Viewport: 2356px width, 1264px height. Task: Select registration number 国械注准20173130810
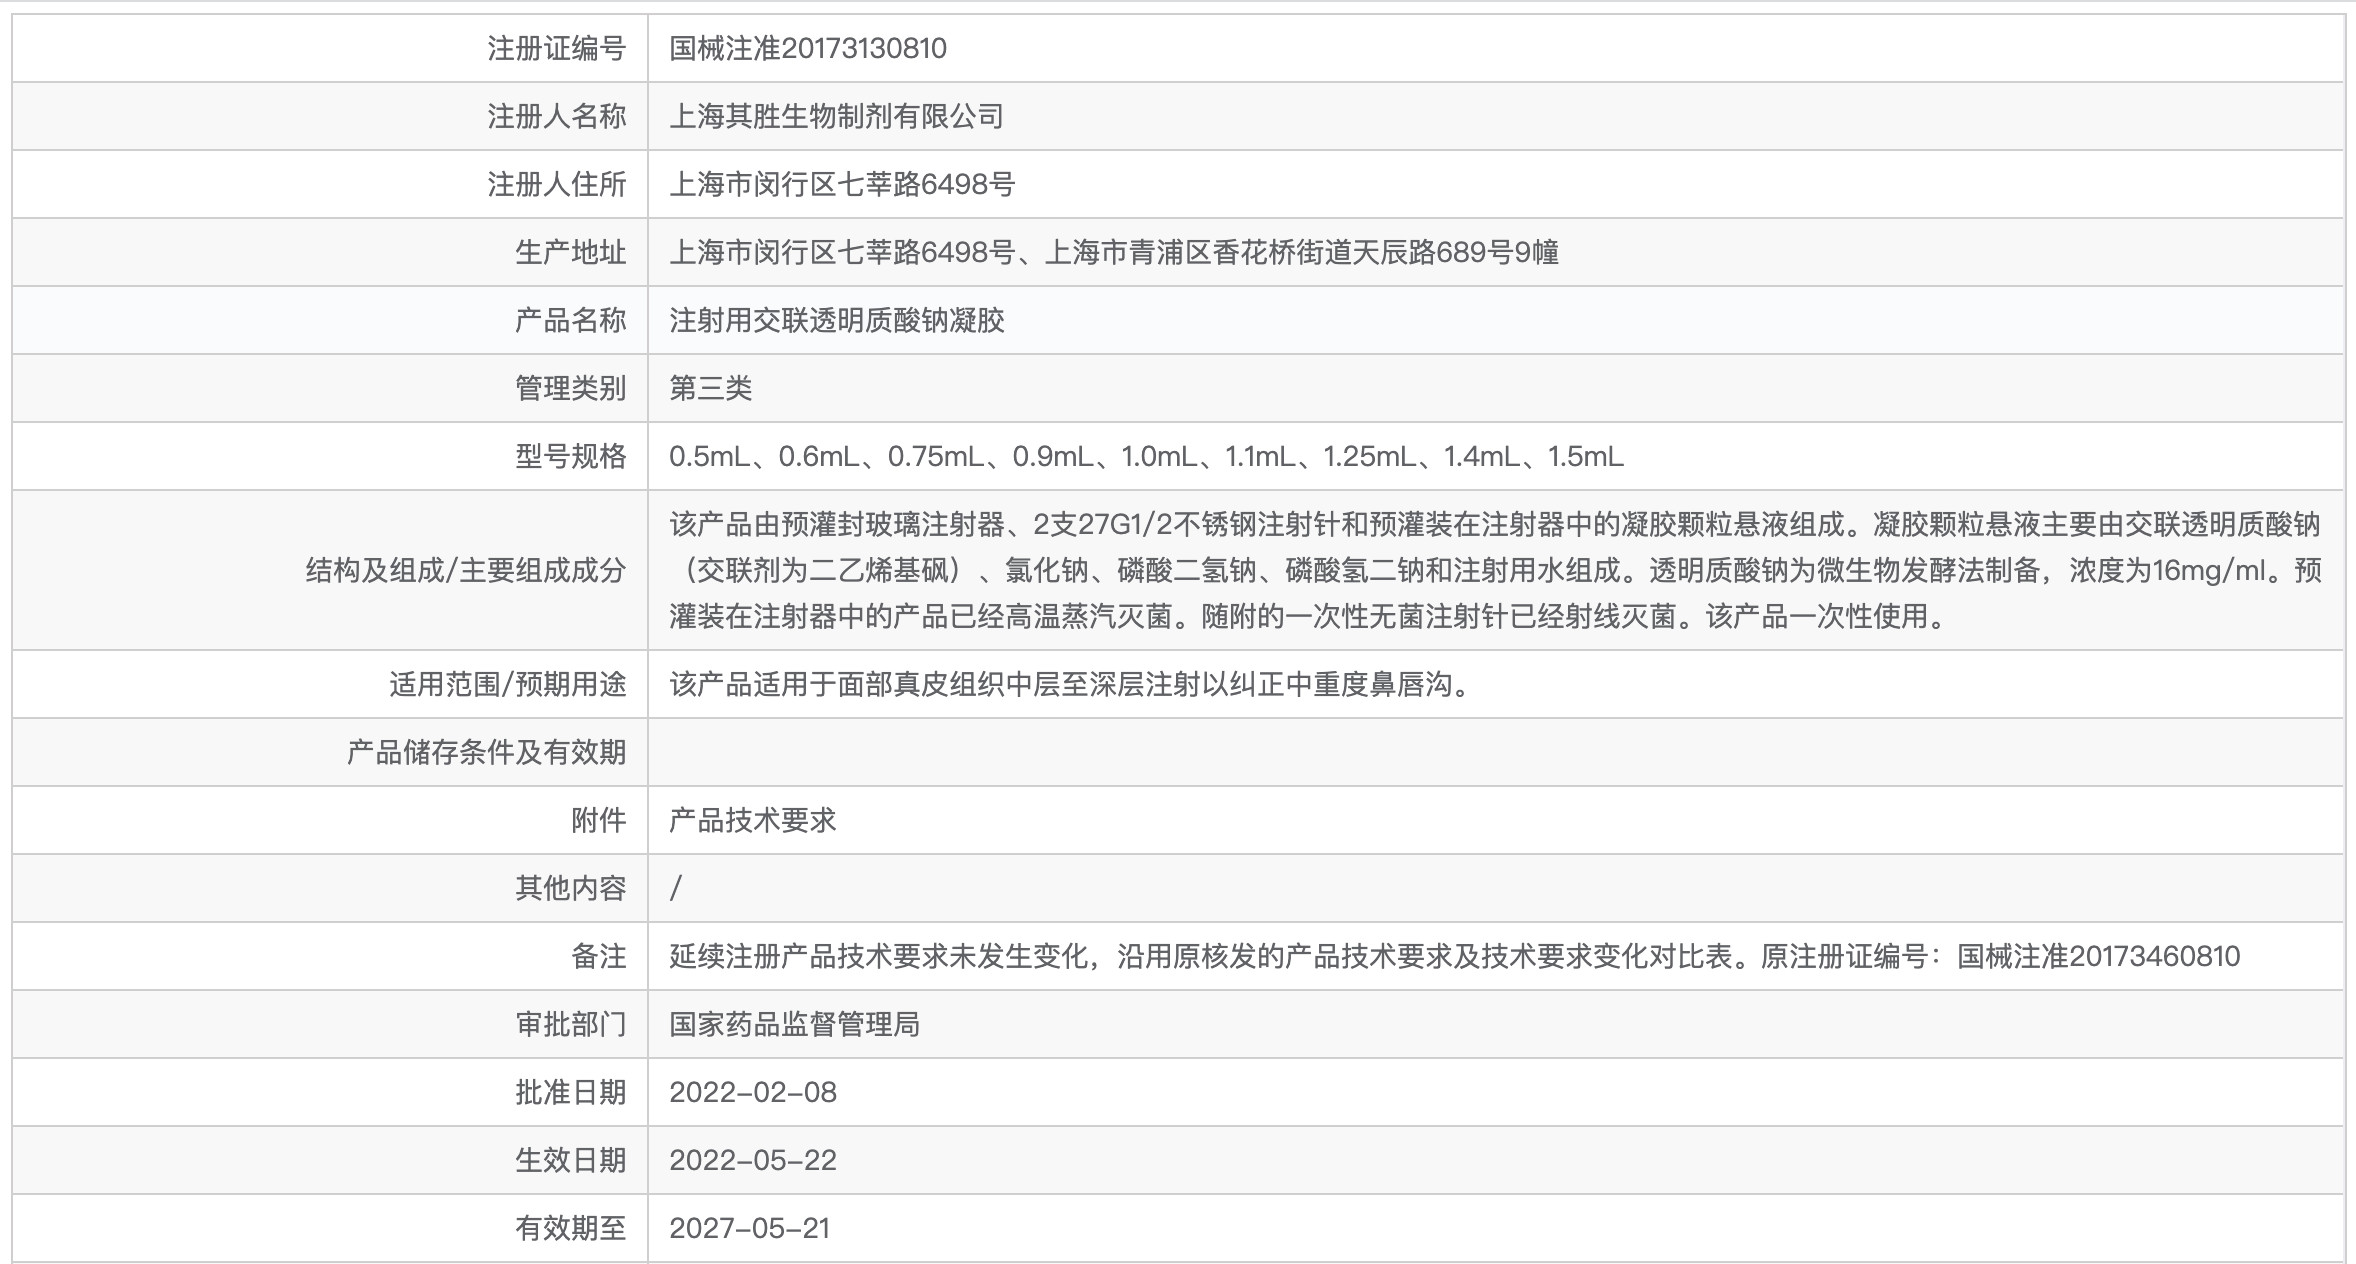(808, 48)
